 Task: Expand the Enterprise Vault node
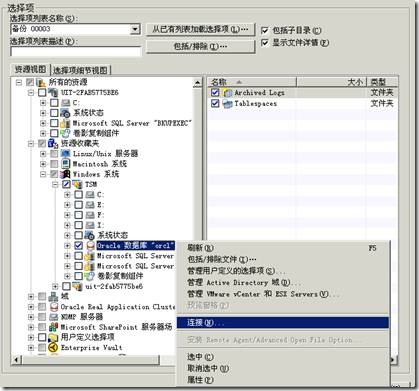31,348
